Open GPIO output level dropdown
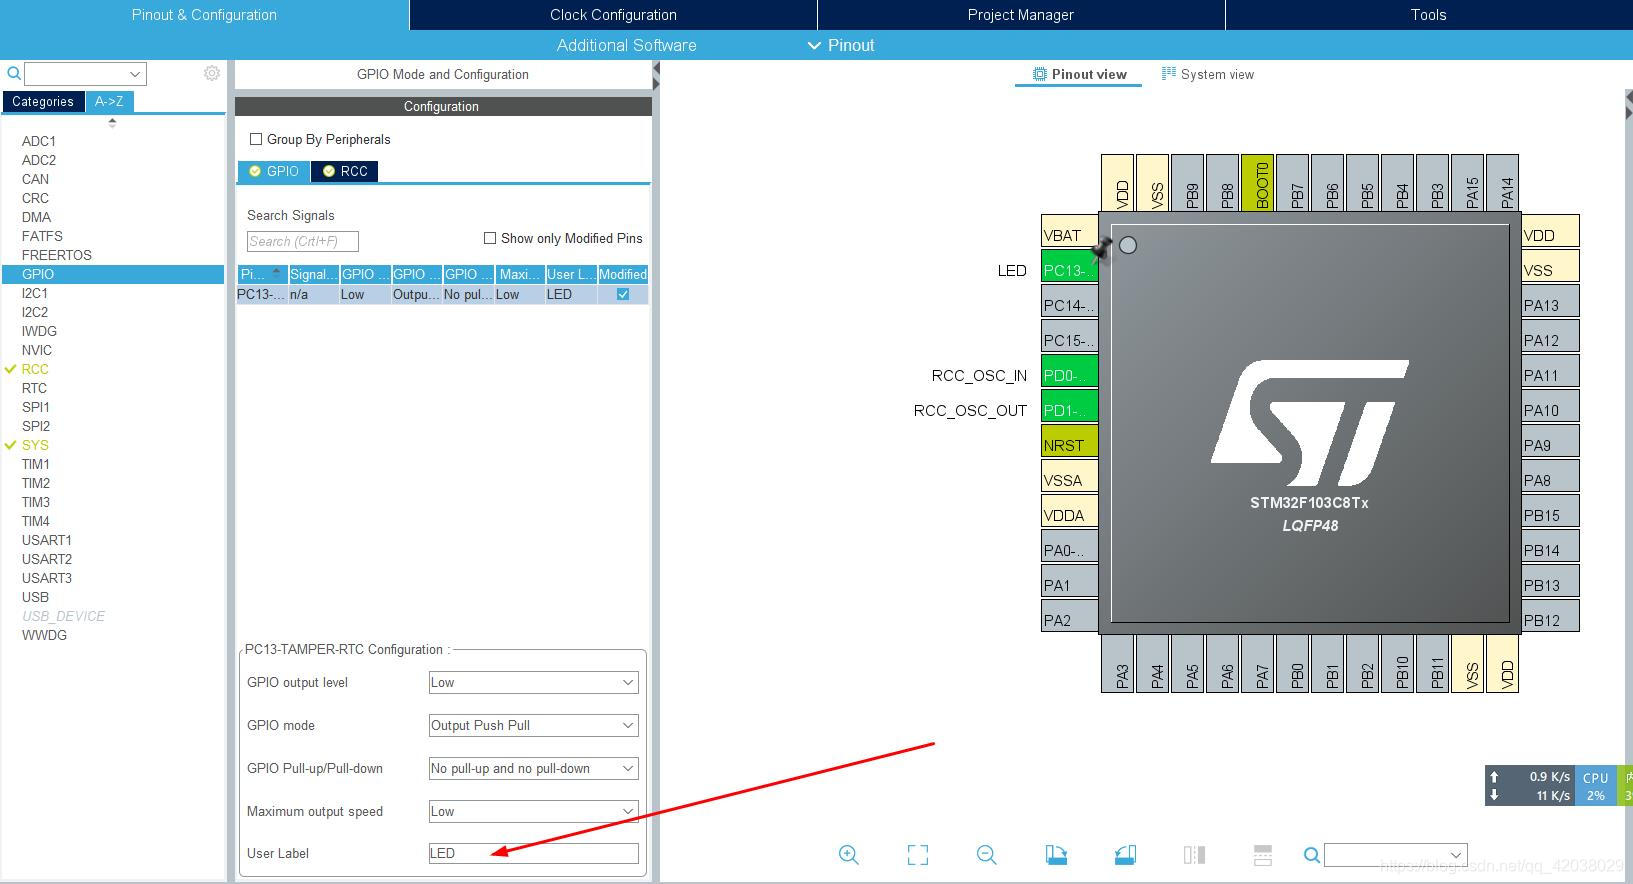1633x884 pixels. (x=533, y=682)
